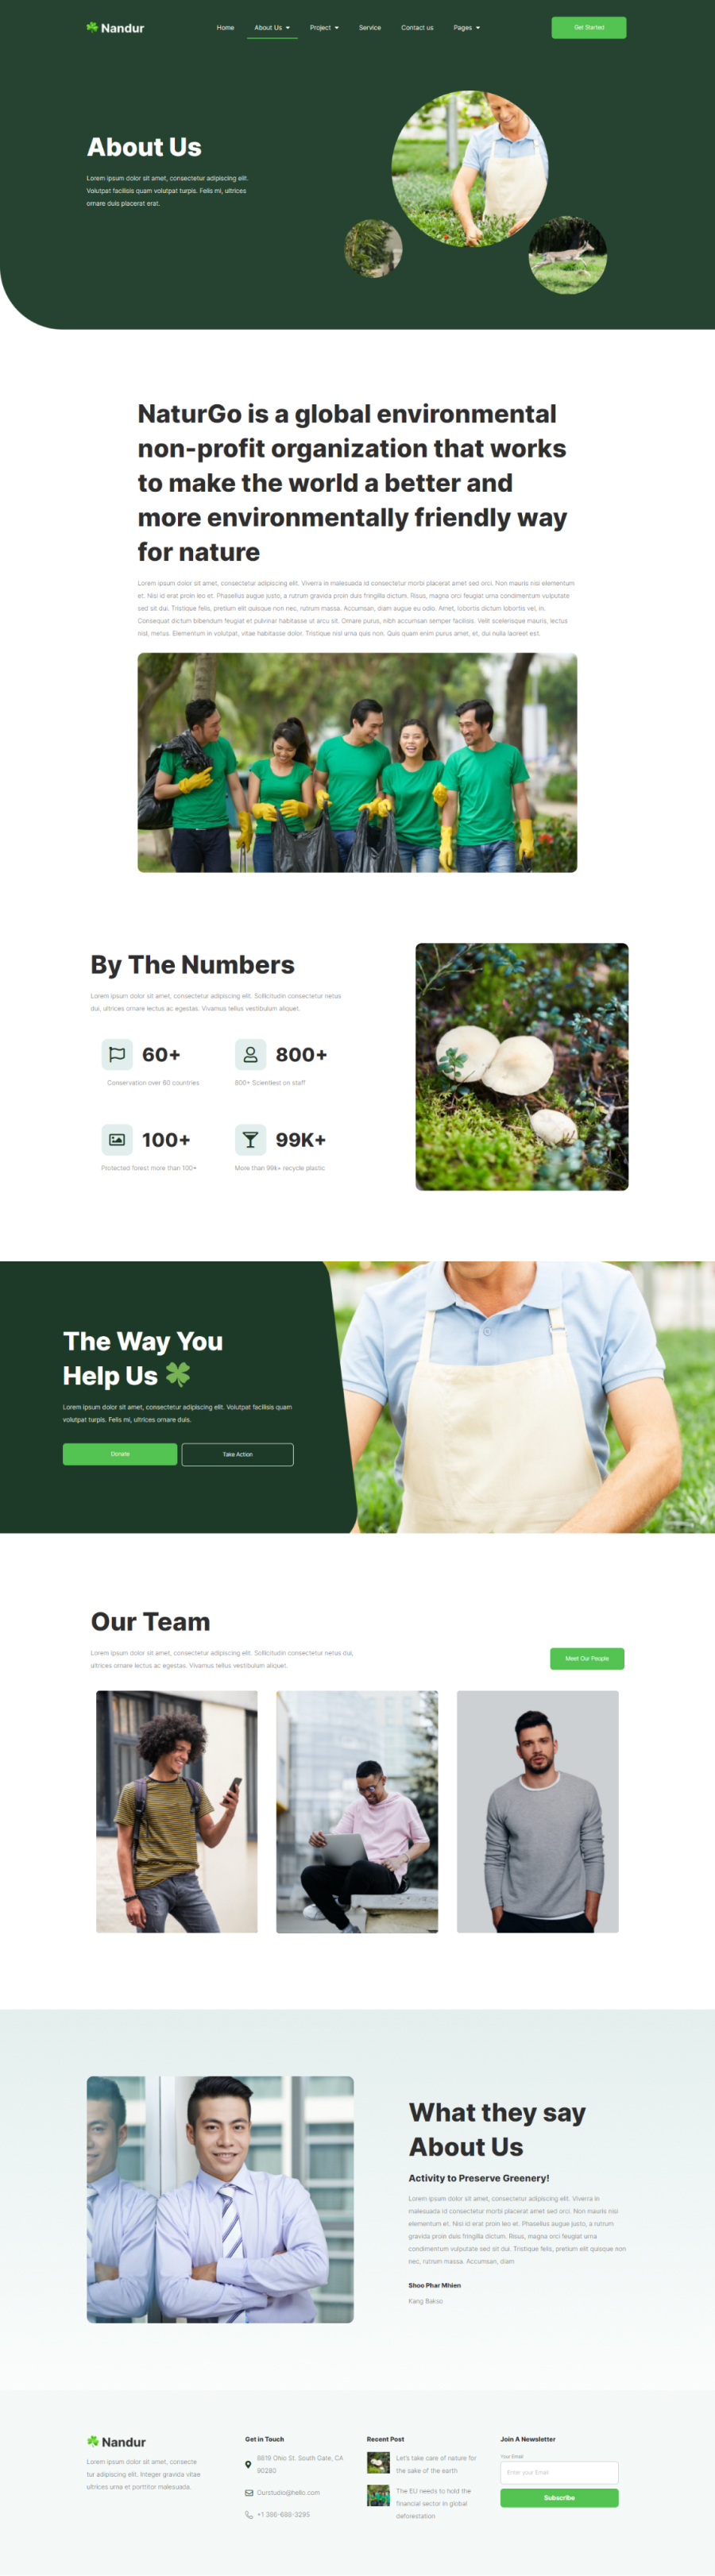Click the green Donate button

click(120, 1454)
